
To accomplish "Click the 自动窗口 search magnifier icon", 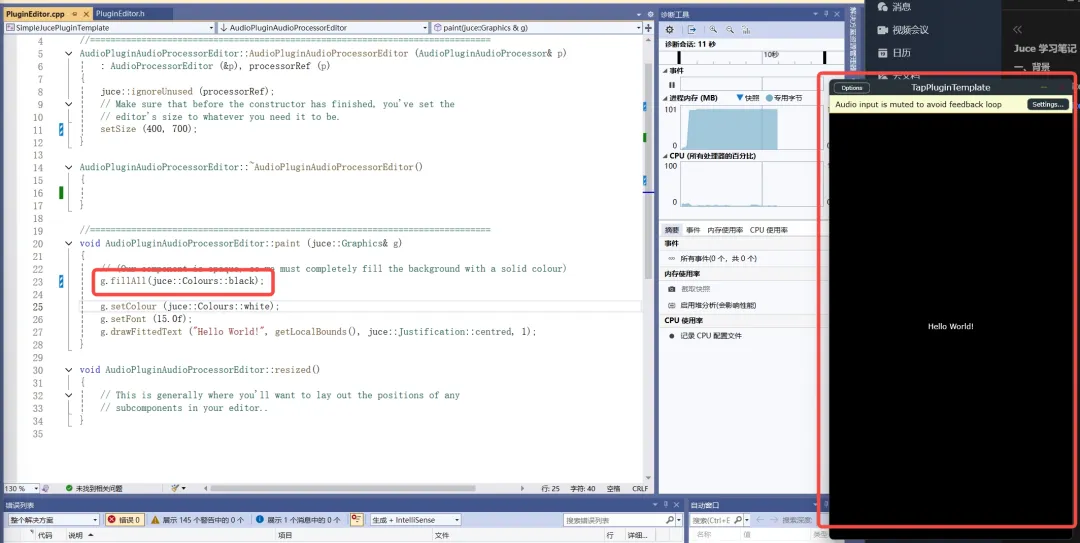I will point(738,520).
